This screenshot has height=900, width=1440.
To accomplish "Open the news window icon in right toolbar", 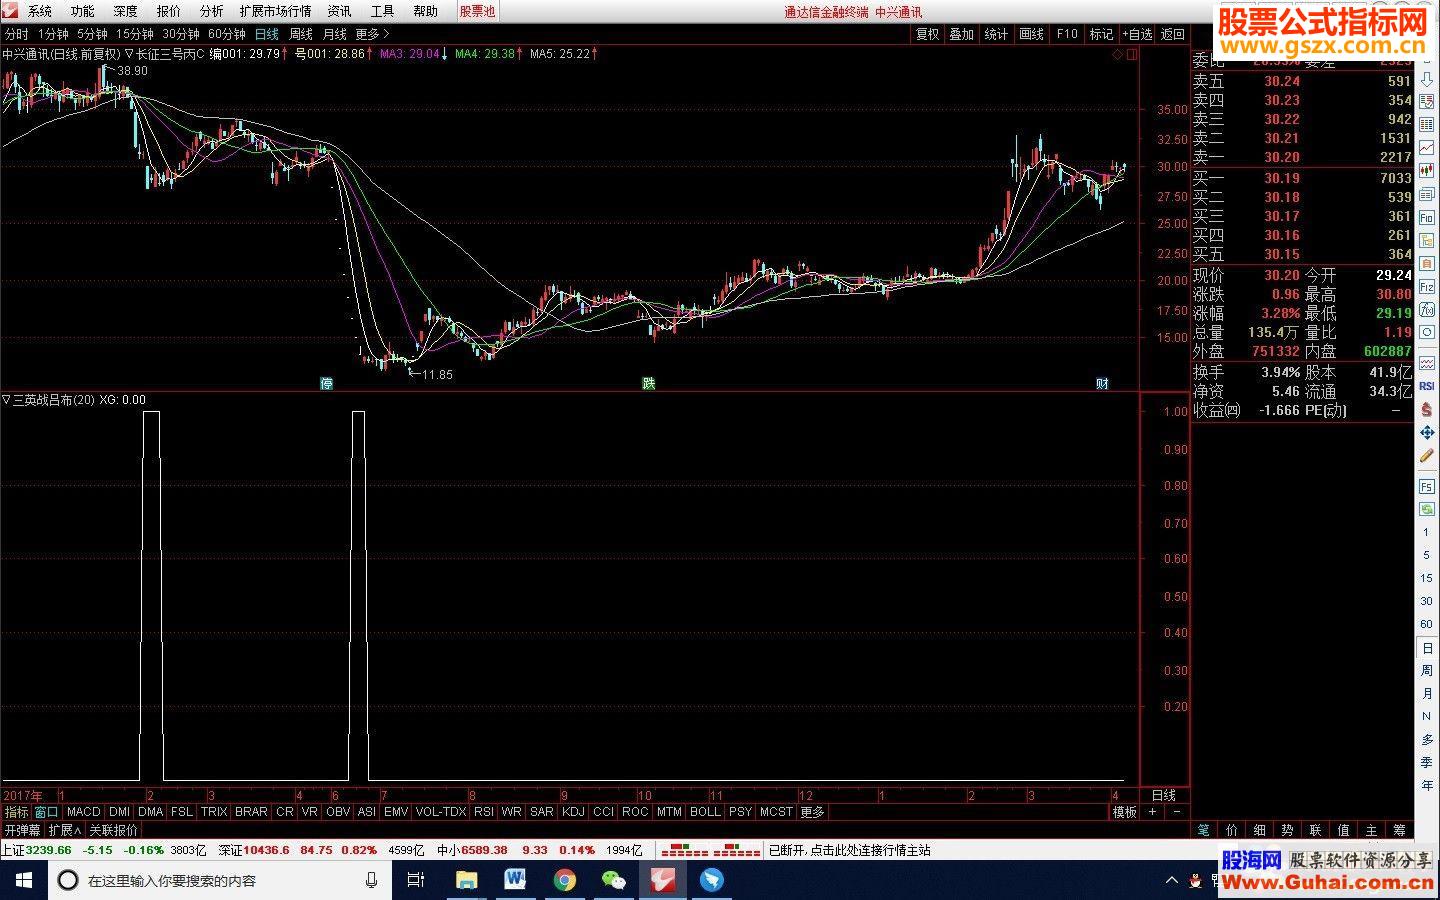I will pyautogui.click(x=1427, y=193).
